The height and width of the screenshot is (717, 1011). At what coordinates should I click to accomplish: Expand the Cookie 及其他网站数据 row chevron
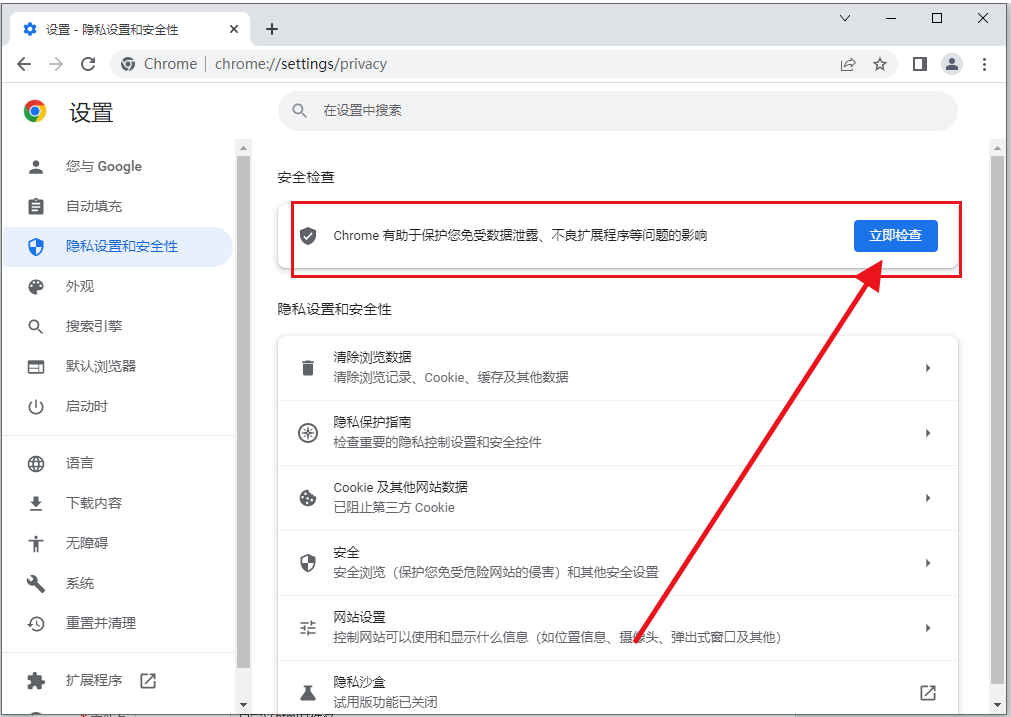coord(927,497)
